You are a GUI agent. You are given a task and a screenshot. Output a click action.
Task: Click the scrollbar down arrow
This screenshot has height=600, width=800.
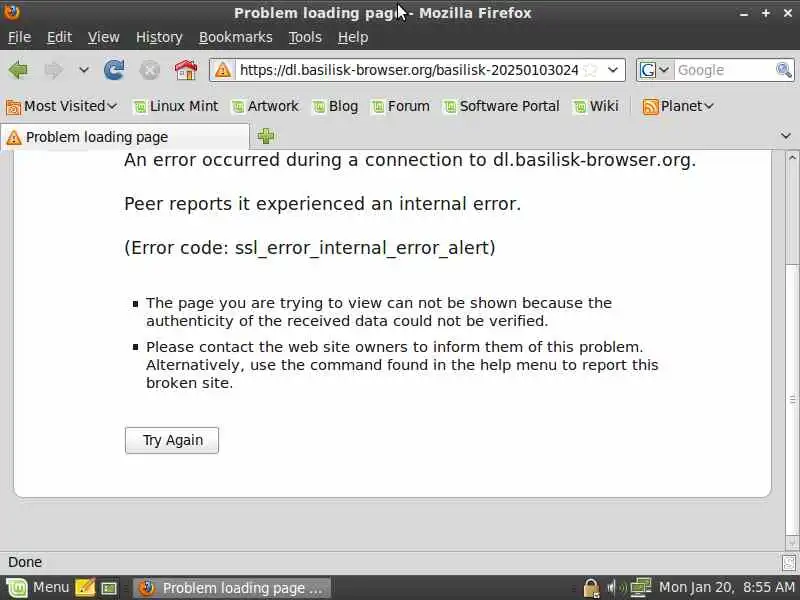click(792, 542)
